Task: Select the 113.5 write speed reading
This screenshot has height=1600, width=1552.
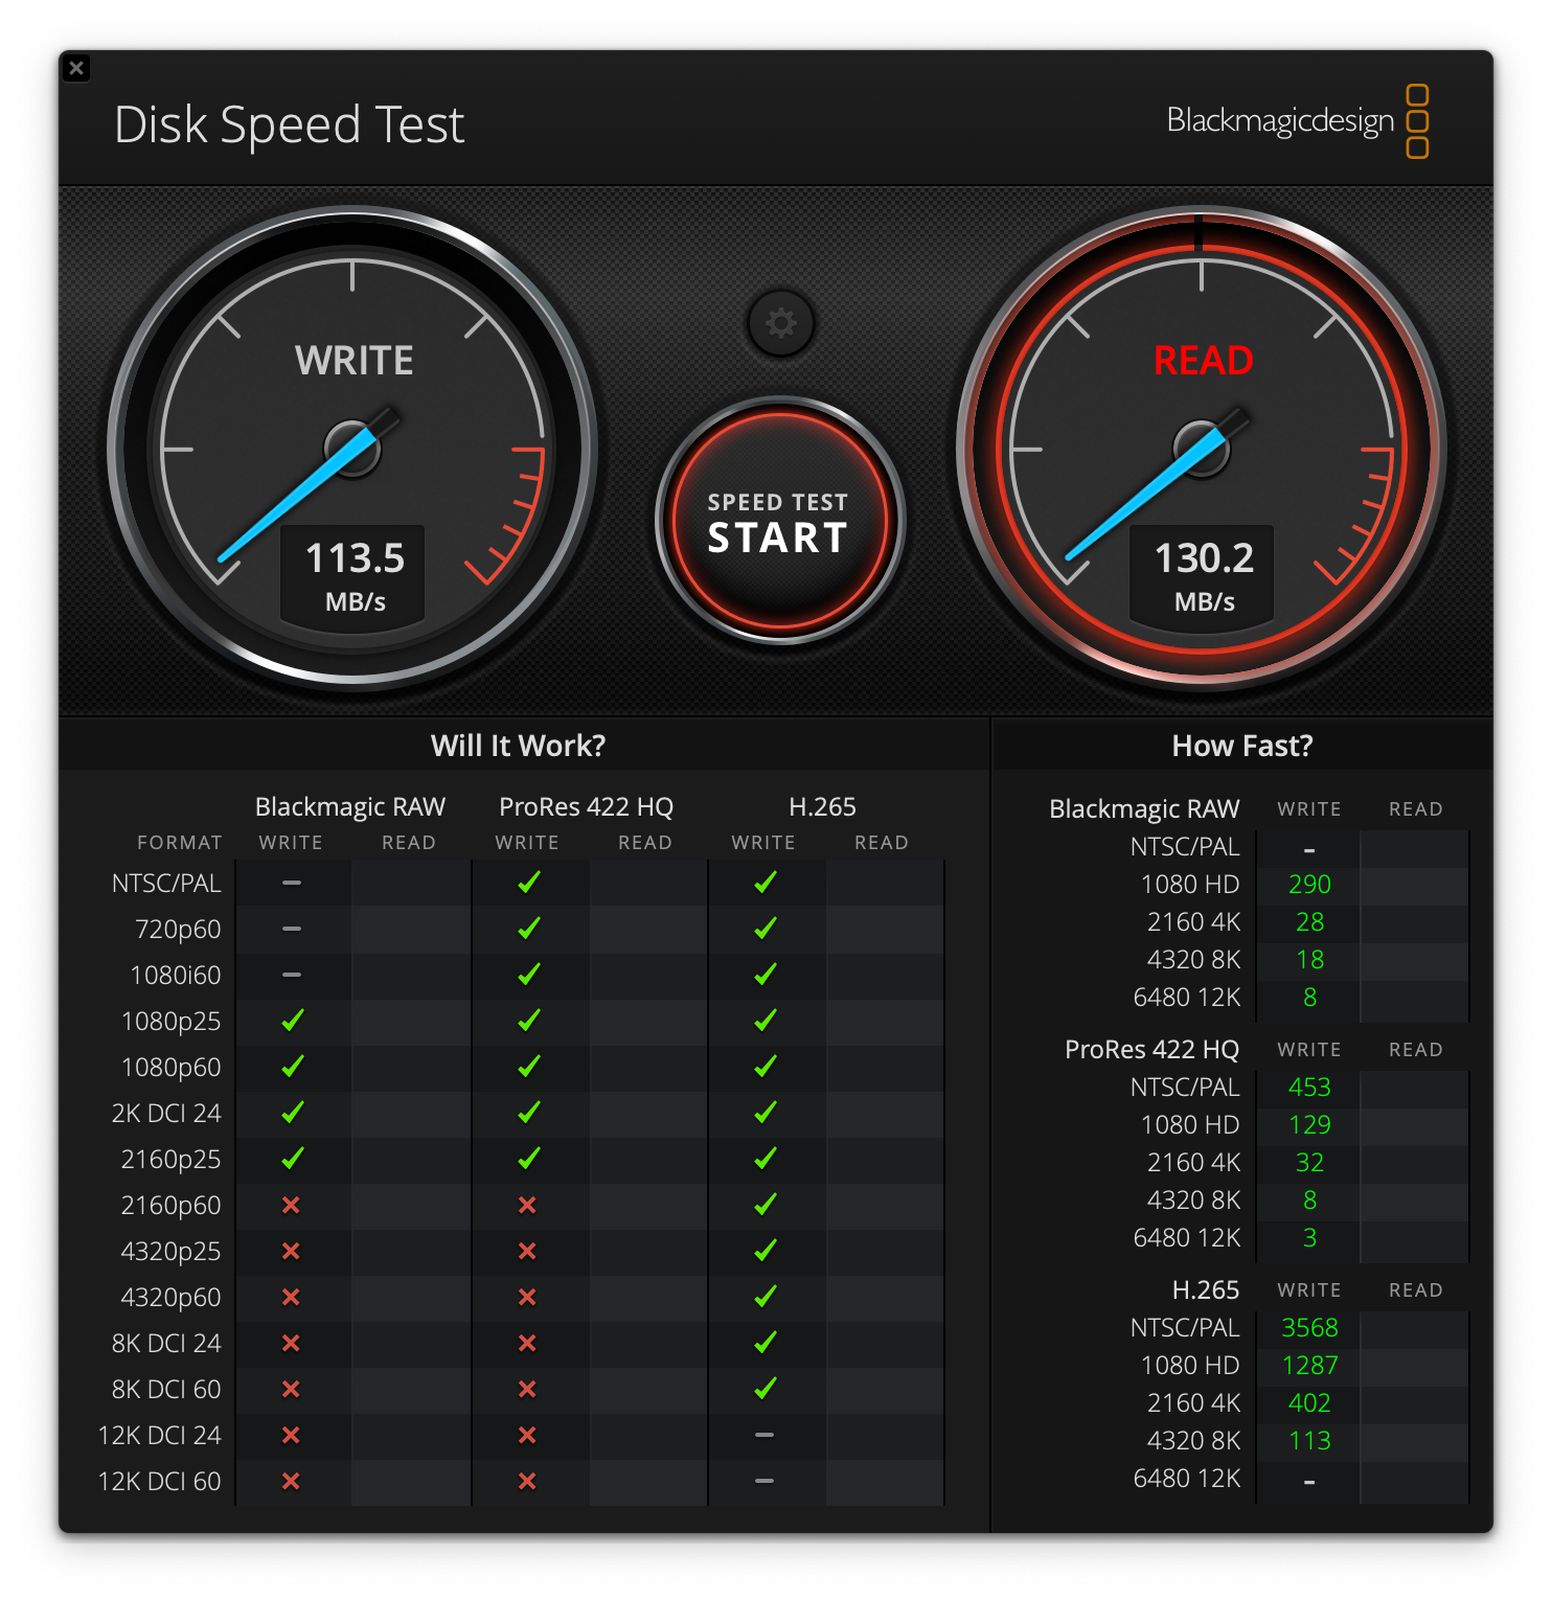Action: pyautogui.click(x=354, y=558)
